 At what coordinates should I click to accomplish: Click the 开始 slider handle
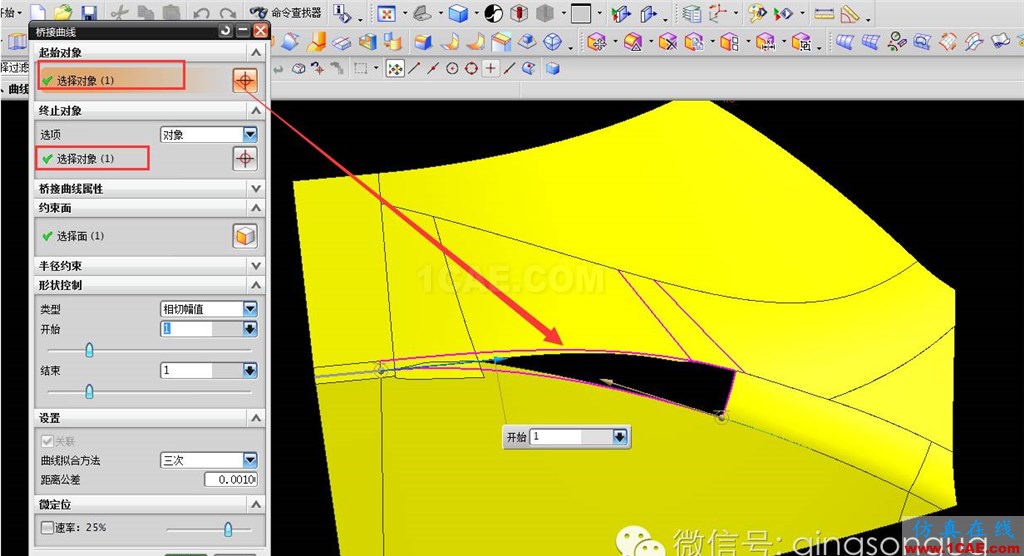pyautogui.click(x=89, y=351)
